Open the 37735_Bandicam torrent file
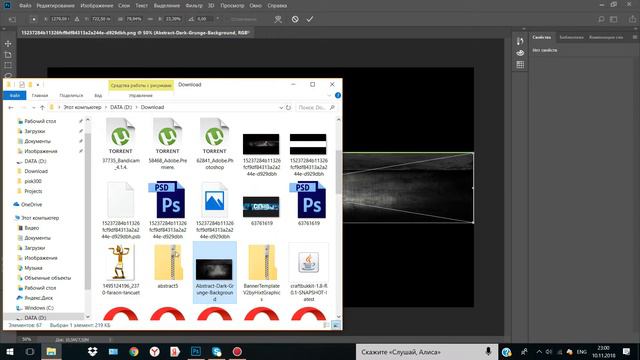The image size is (640, 360). tap(120, 144)
